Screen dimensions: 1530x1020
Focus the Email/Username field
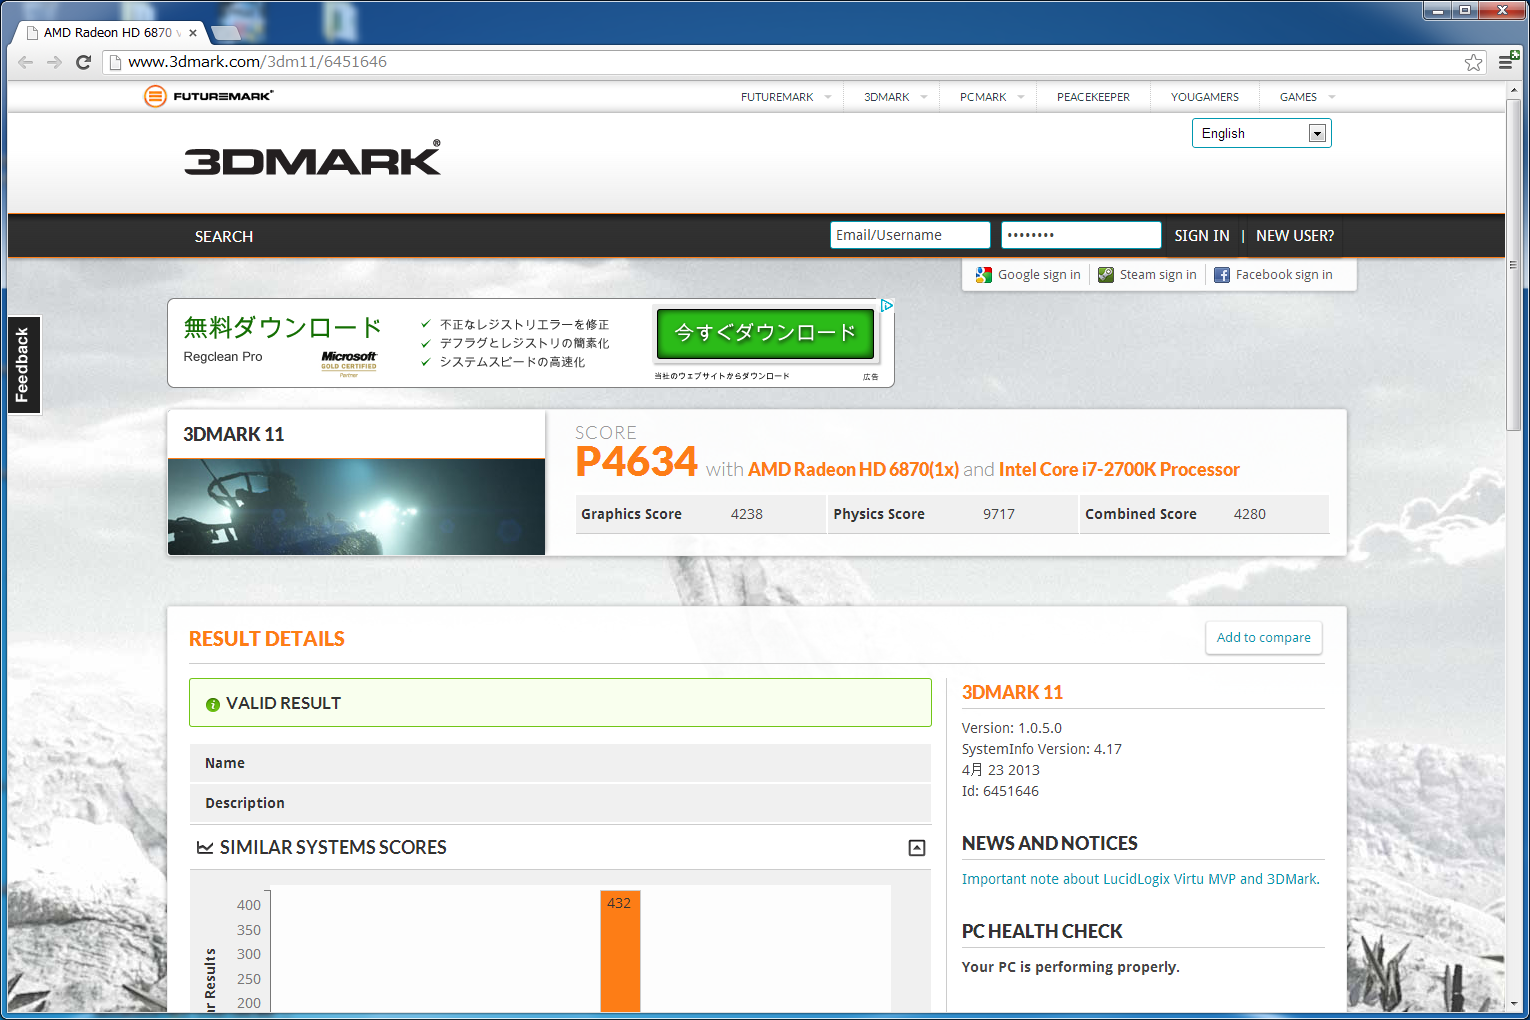point(910,235)
